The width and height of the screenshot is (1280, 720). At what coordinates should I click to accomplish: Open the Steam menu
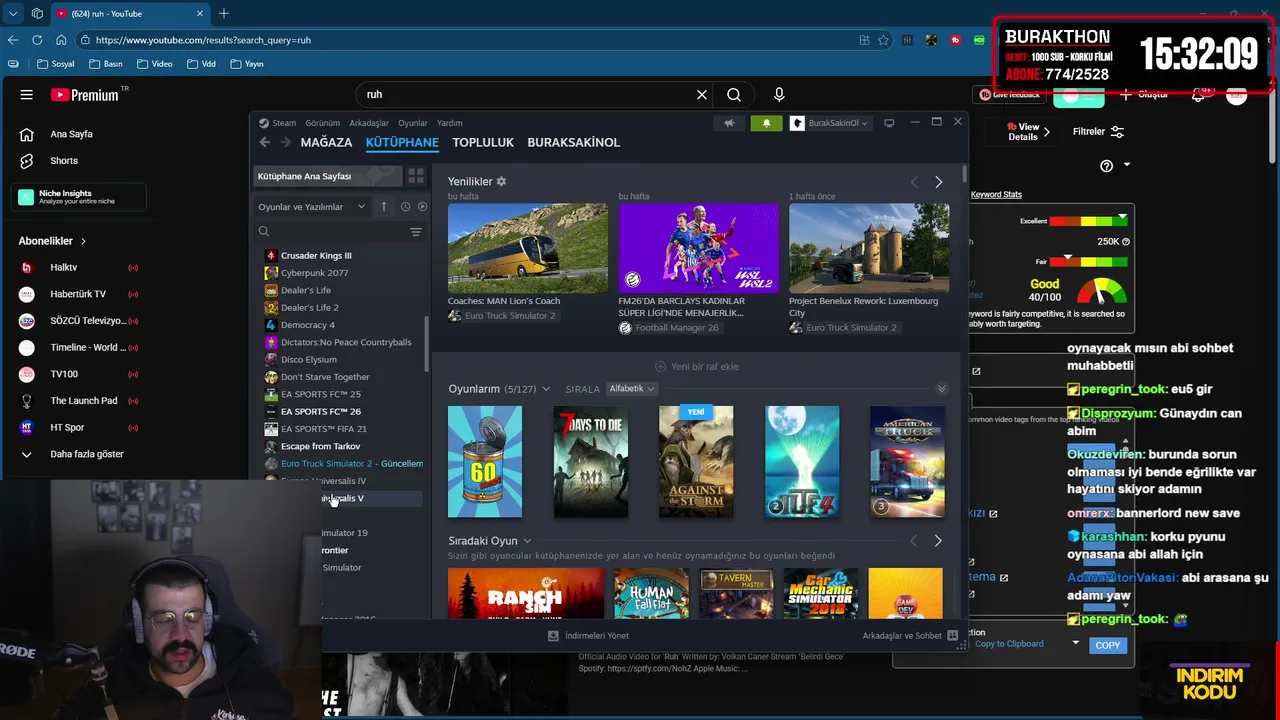coord(284,123)
